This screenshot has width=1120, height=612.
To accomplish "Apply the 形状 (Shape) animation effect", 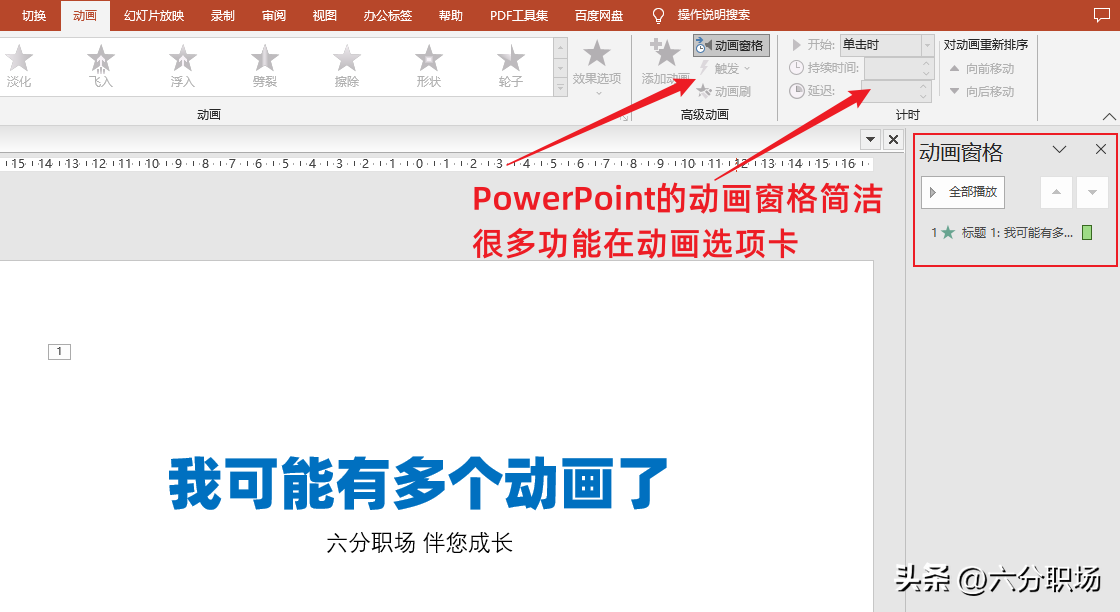I will coord(429,66).
